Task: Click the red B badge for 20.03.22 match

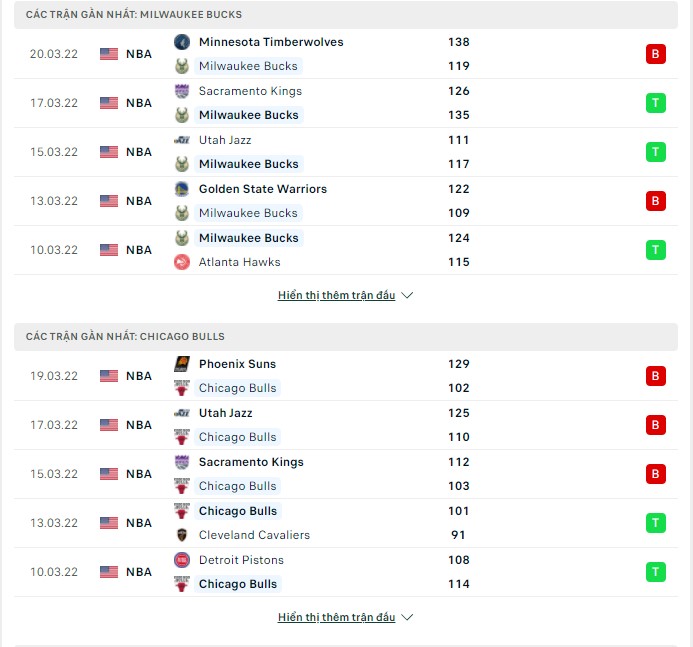Action: [x=655, y=54]
